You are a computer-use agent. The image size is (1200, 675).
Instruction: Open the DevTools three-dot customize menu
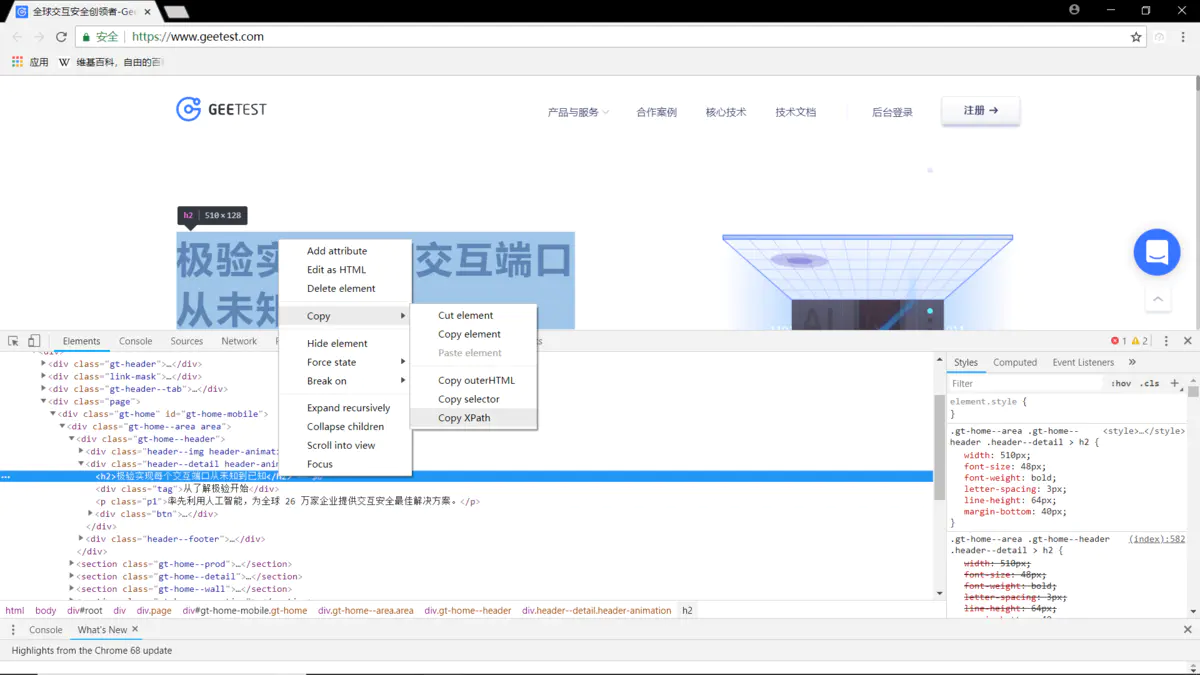[x=1165, y=340]
